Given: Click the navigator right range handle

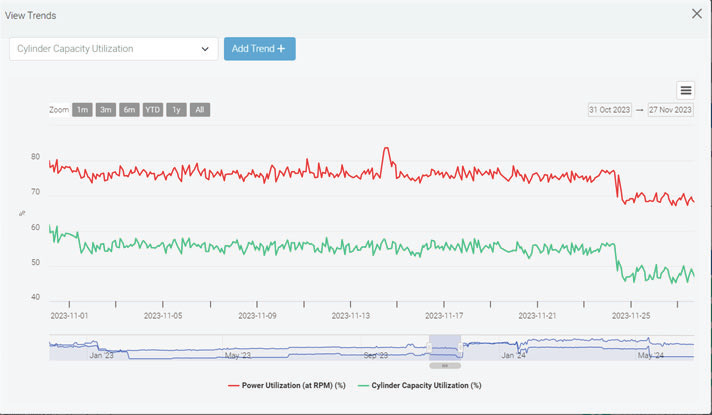Looking at the screenshot, I should coord(461,347).
